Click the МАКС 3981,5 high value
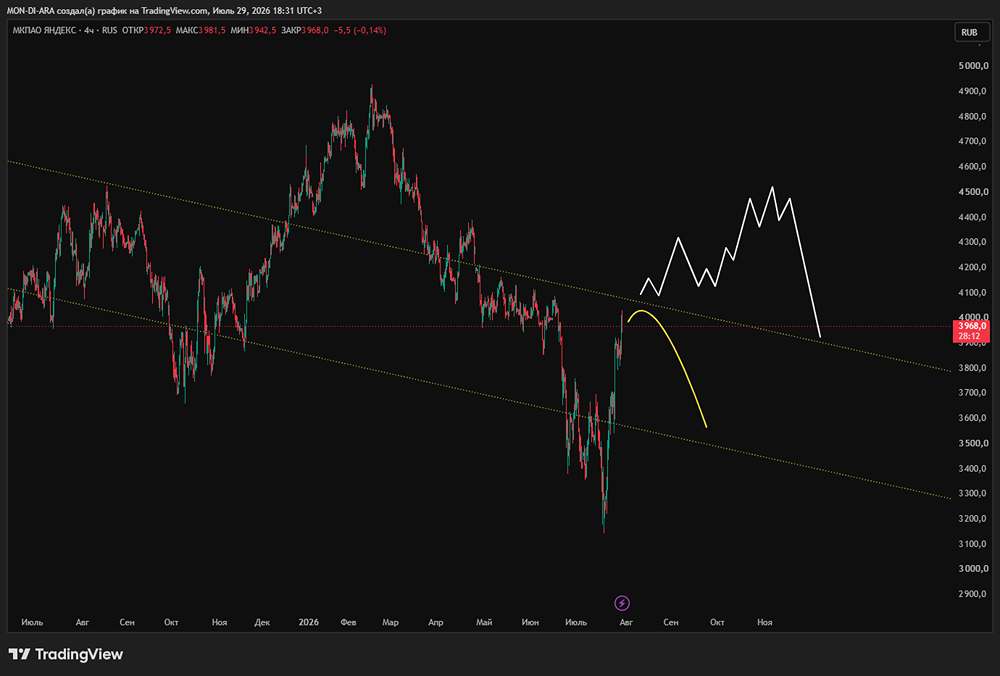The image size is (1000, 676). click(x=200, y=30)
